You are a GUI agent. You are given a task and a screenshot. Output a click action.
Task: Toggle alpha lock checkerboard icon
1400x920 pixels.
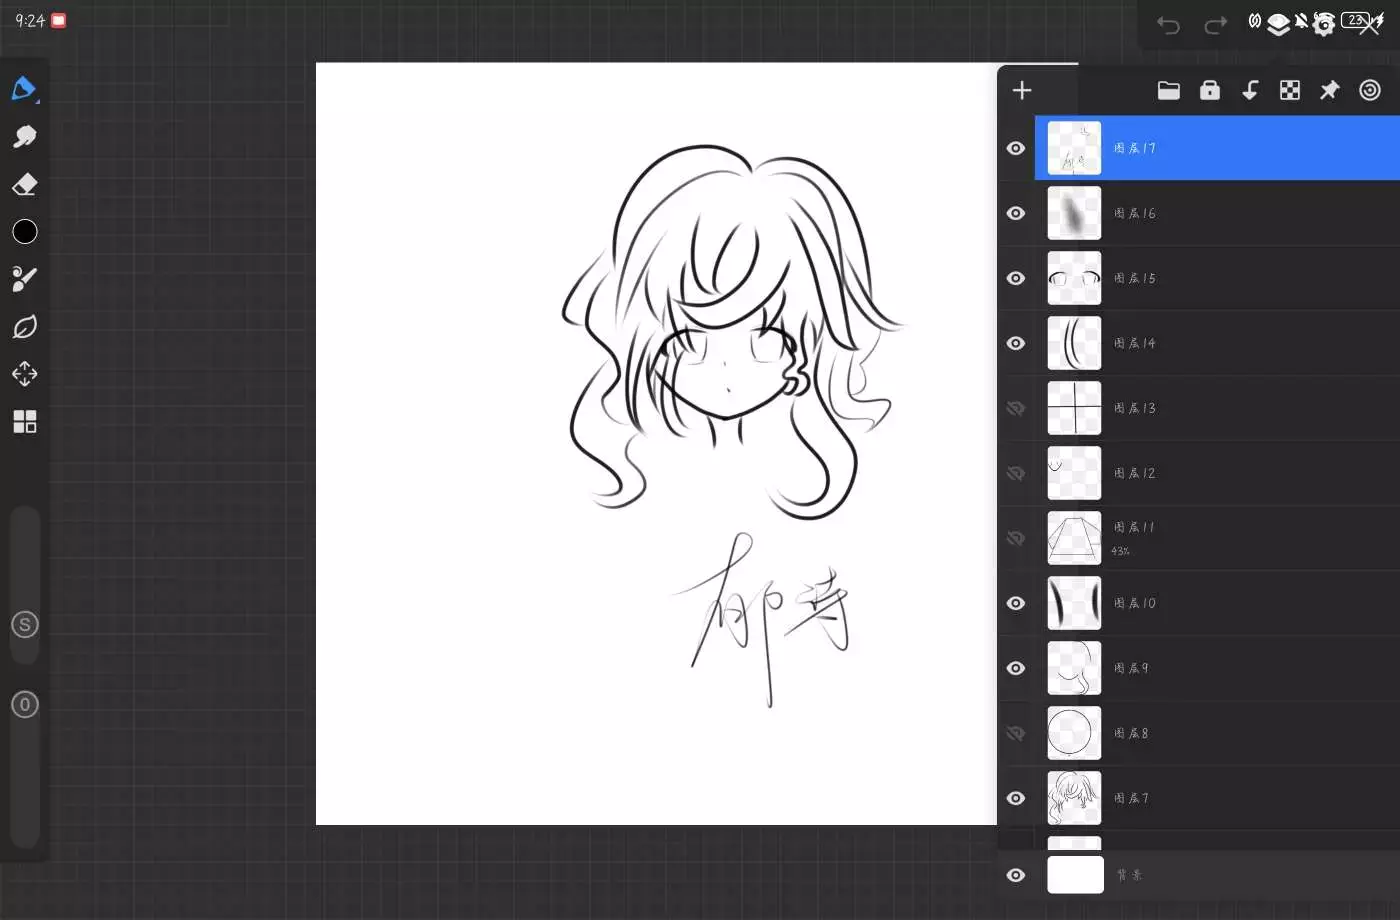(x=1290, y=91)
